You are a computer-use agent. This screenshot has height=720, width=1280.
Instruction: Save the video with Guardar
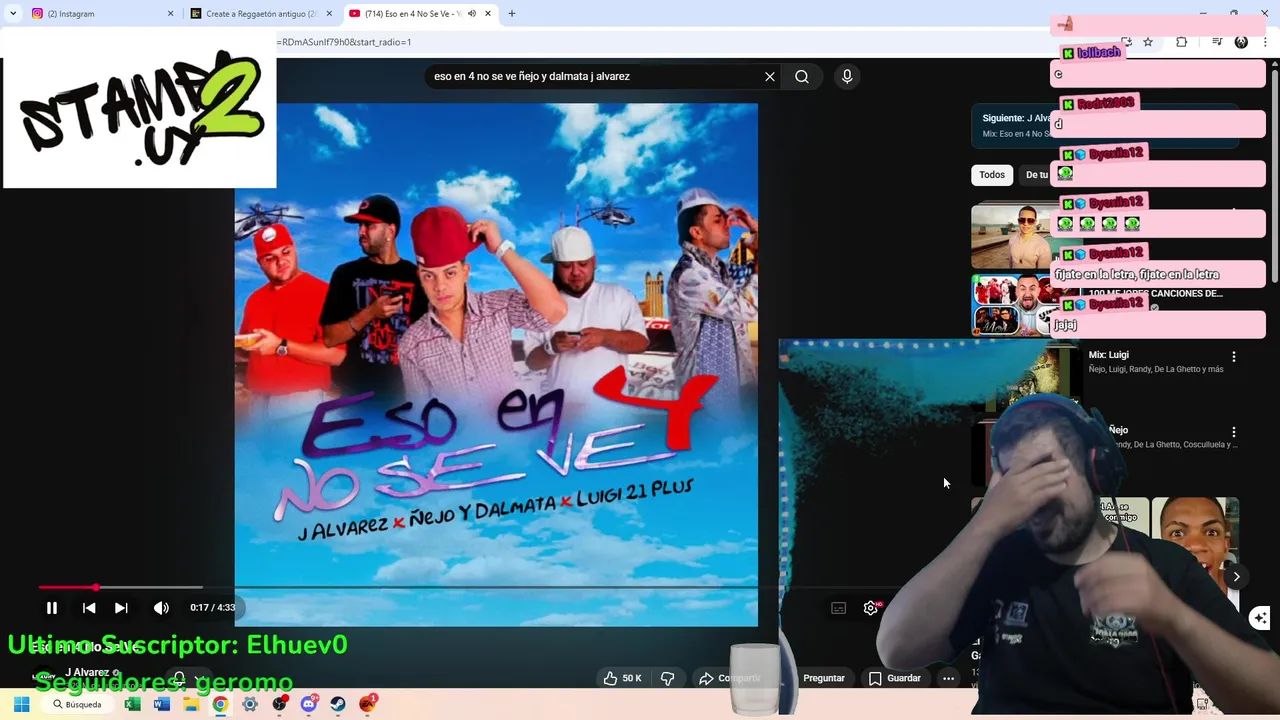point(895,678)
